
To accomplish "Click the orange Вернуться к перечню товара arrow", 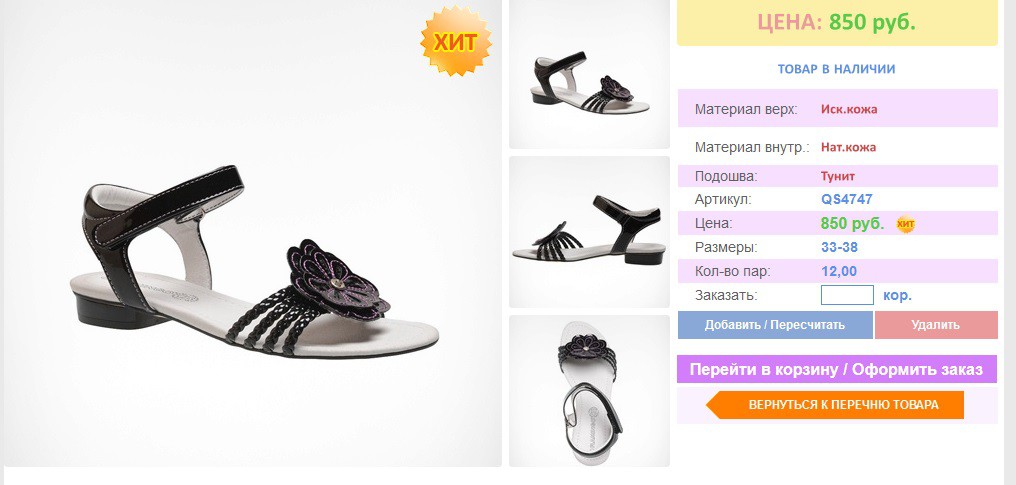I will 835,405.
